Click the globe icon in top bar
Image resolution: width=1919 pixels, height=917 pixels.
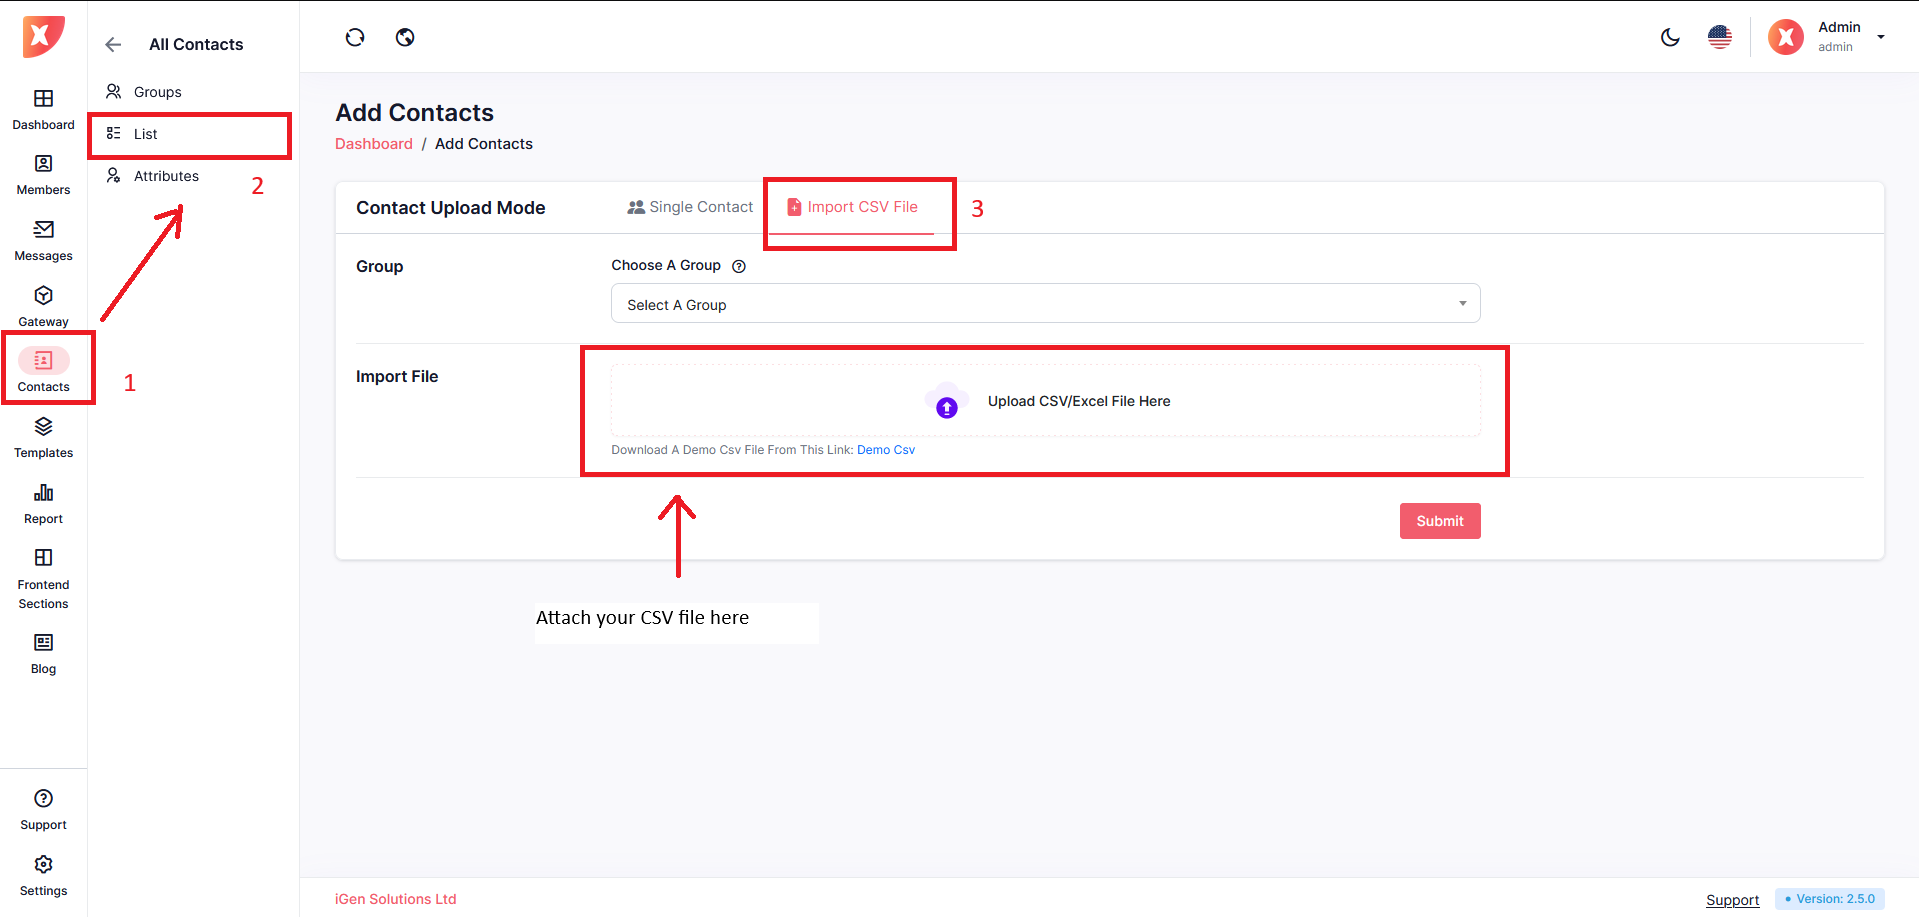(x=405, y=38)
